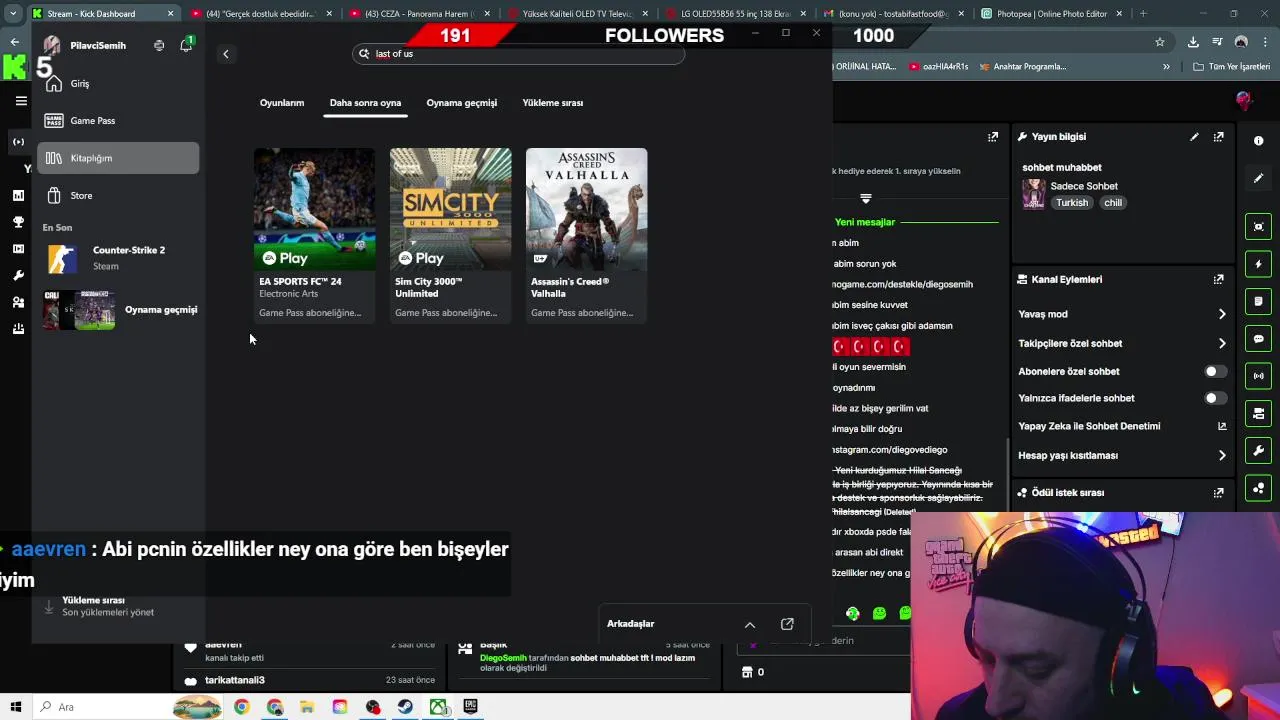
Task: Open PilavciSemih profile in Xbox app
Action: coord(86,46)
